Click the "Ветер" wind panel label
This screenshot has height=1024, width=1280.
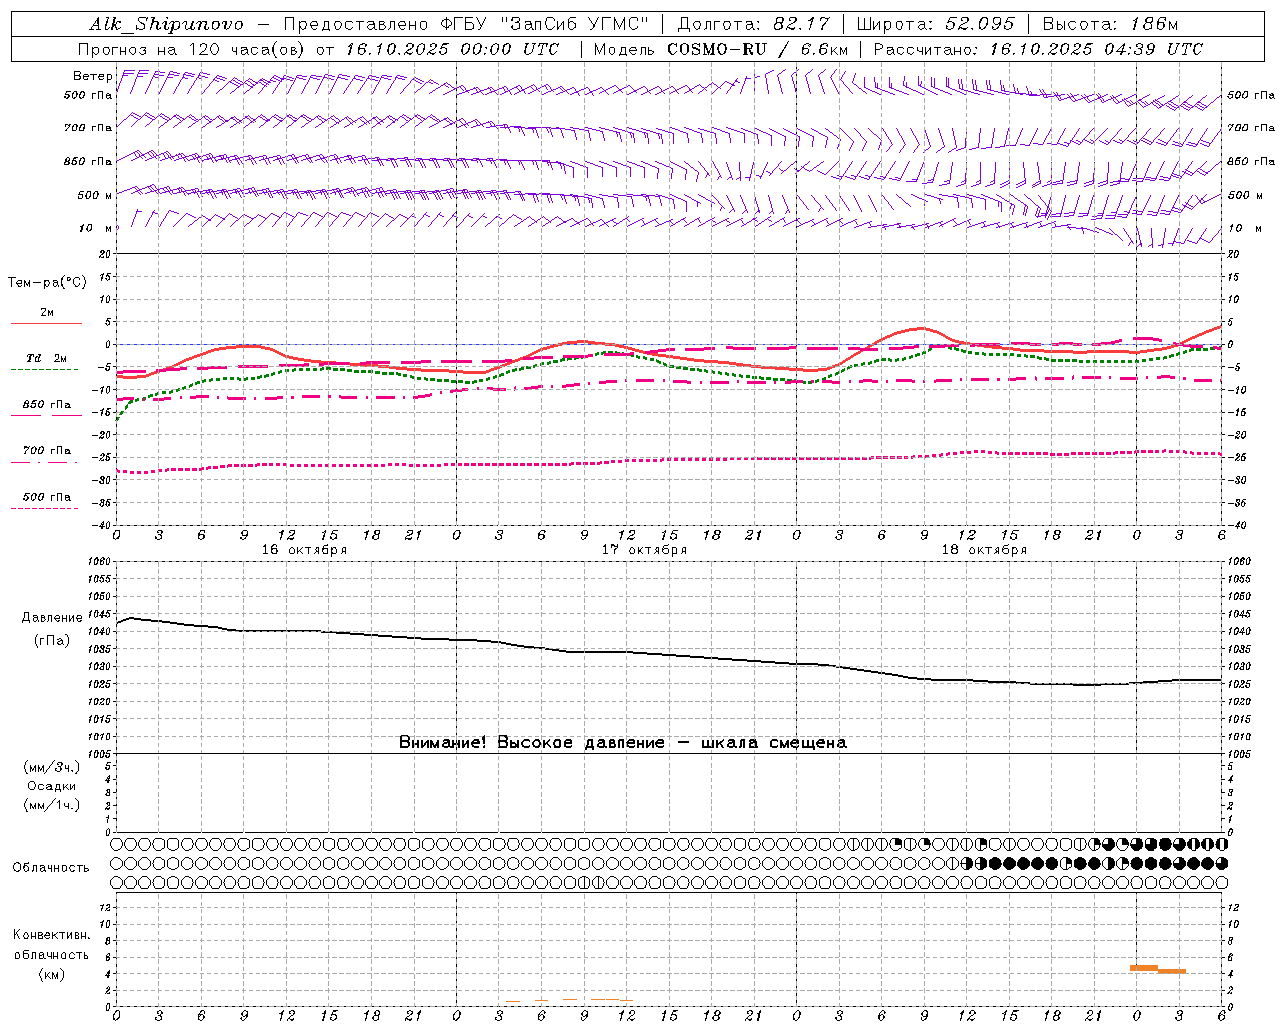click(x=92, y=76)
